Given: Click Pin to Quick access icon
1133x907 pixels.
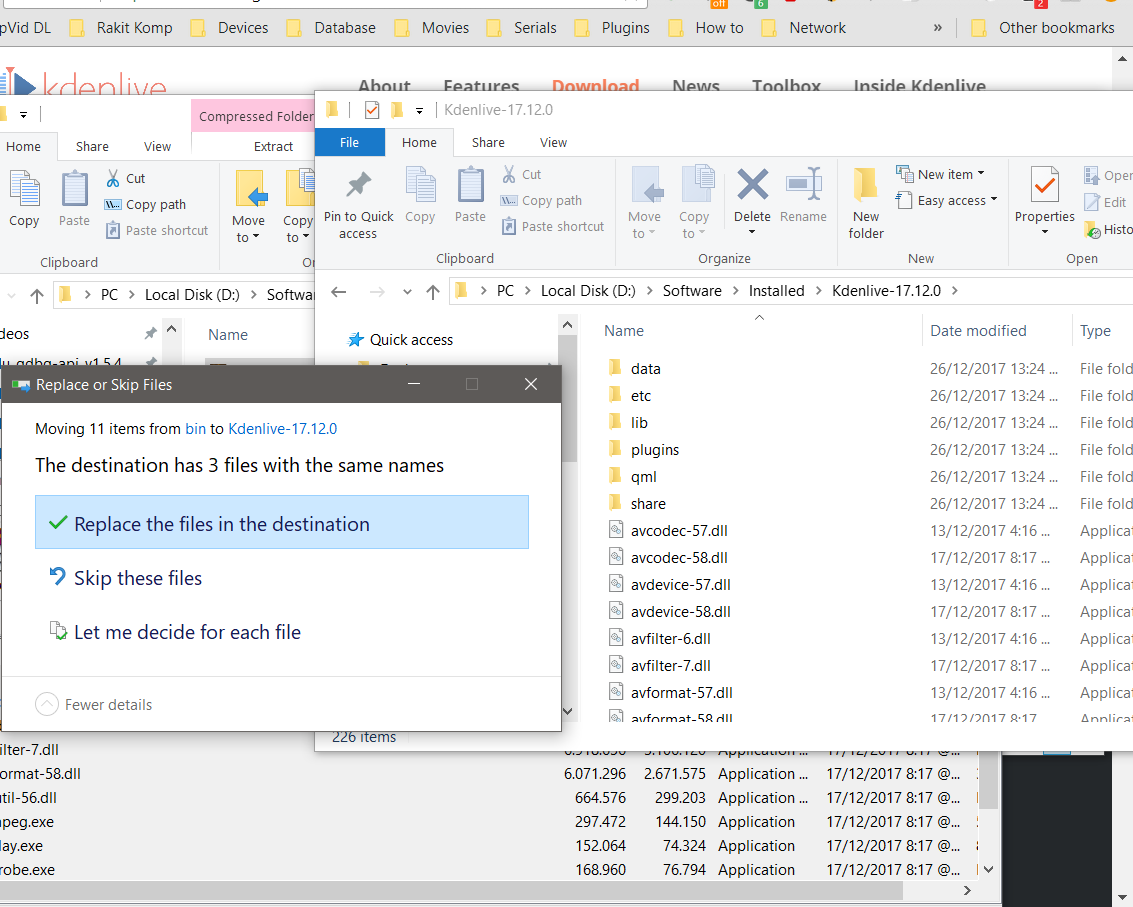Looking at the screenshot, I should pyautogui.click(x=358, y=185).
